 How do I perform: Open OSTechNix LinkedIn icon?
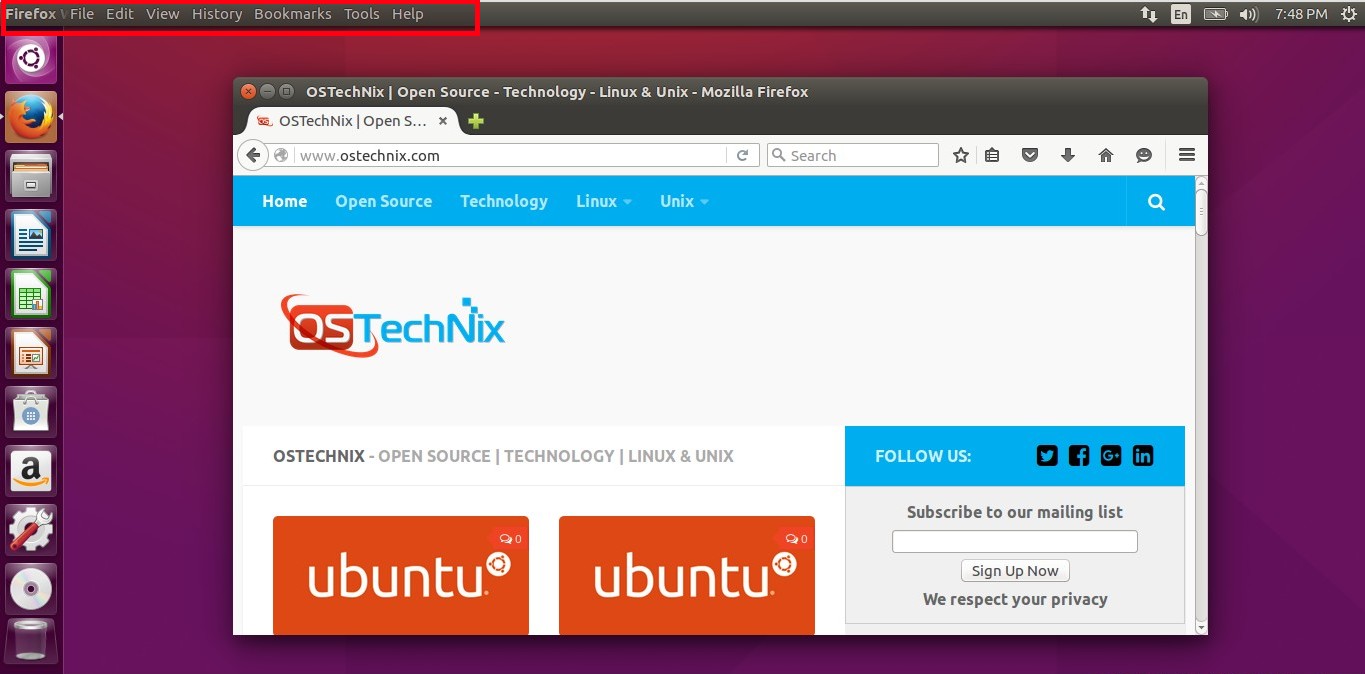coord(1143,456)
